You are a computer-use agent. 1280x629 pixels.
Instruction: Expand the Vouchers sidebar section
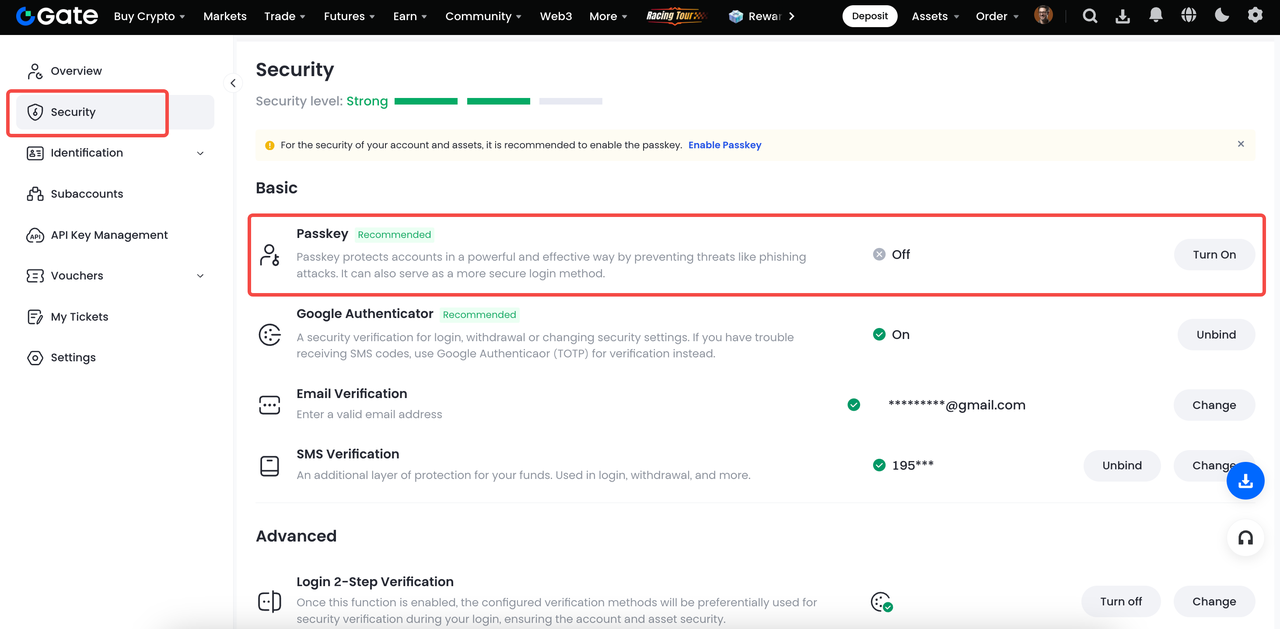113,276
